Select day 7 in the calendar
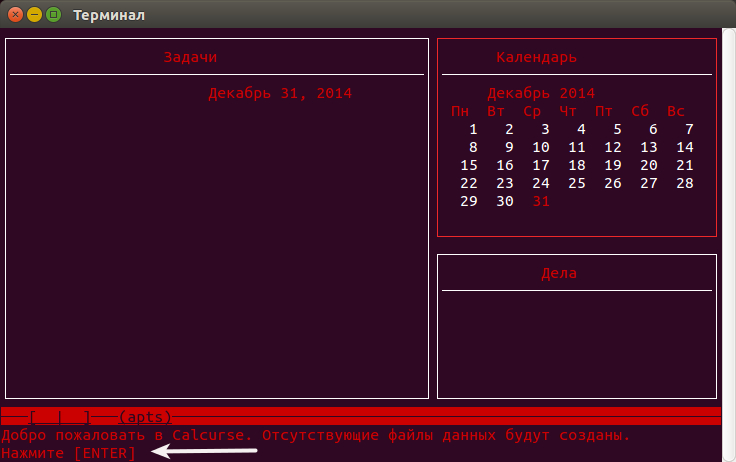 click(x=689, y=129)
